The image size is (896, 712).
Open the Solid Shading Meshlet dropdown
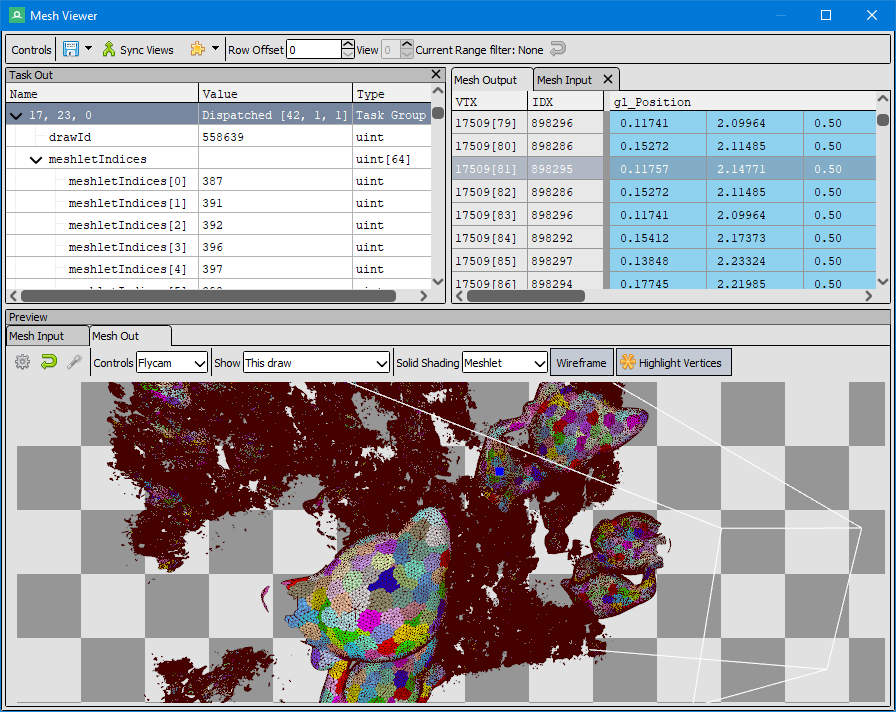click(504, 363)
